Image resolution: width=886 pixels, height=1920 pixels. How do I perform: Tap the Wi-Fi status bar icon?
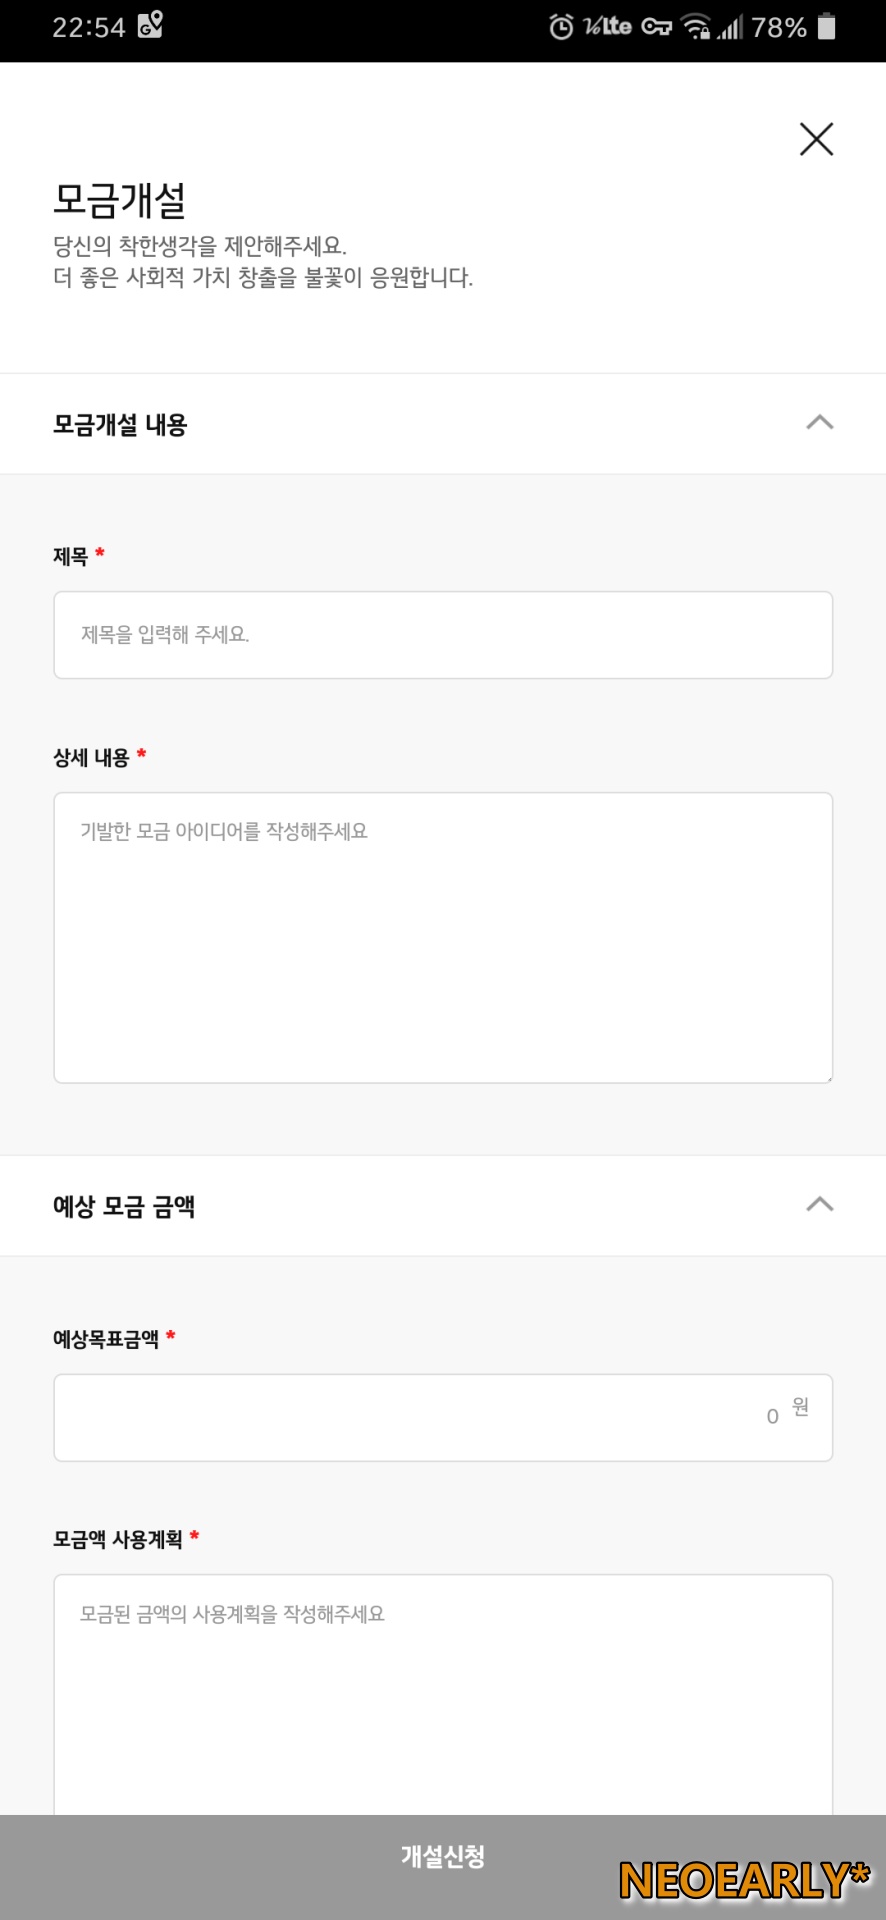[696, 27]
